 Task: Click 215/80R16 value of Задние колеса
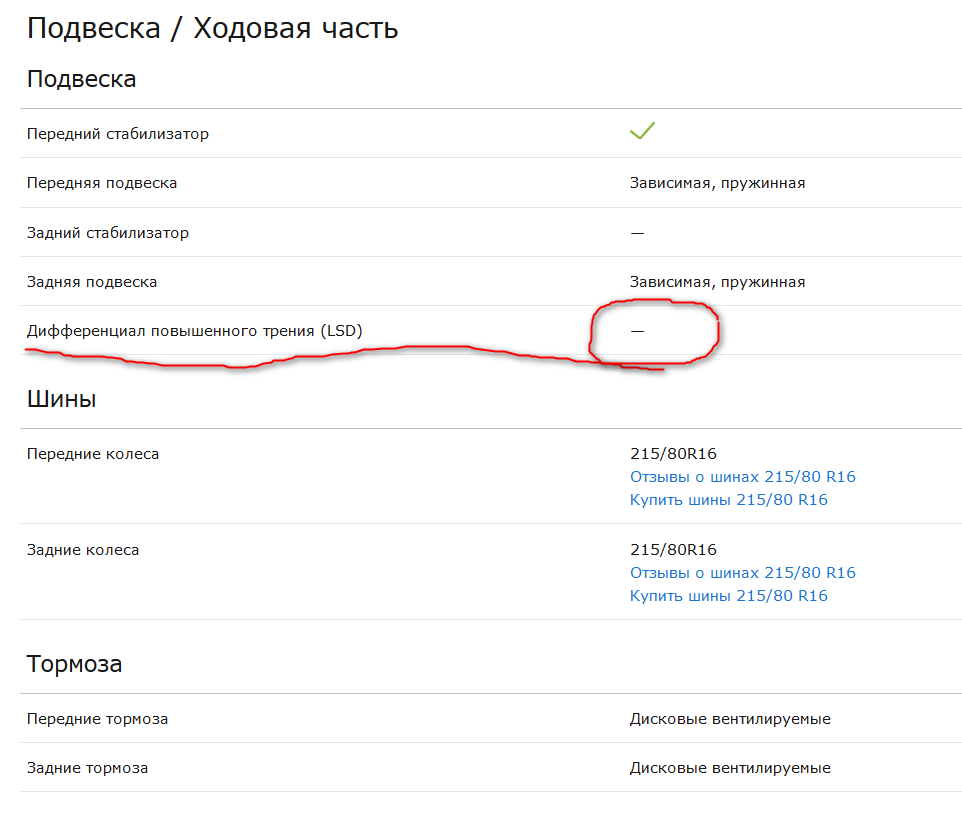click(673, 549)
